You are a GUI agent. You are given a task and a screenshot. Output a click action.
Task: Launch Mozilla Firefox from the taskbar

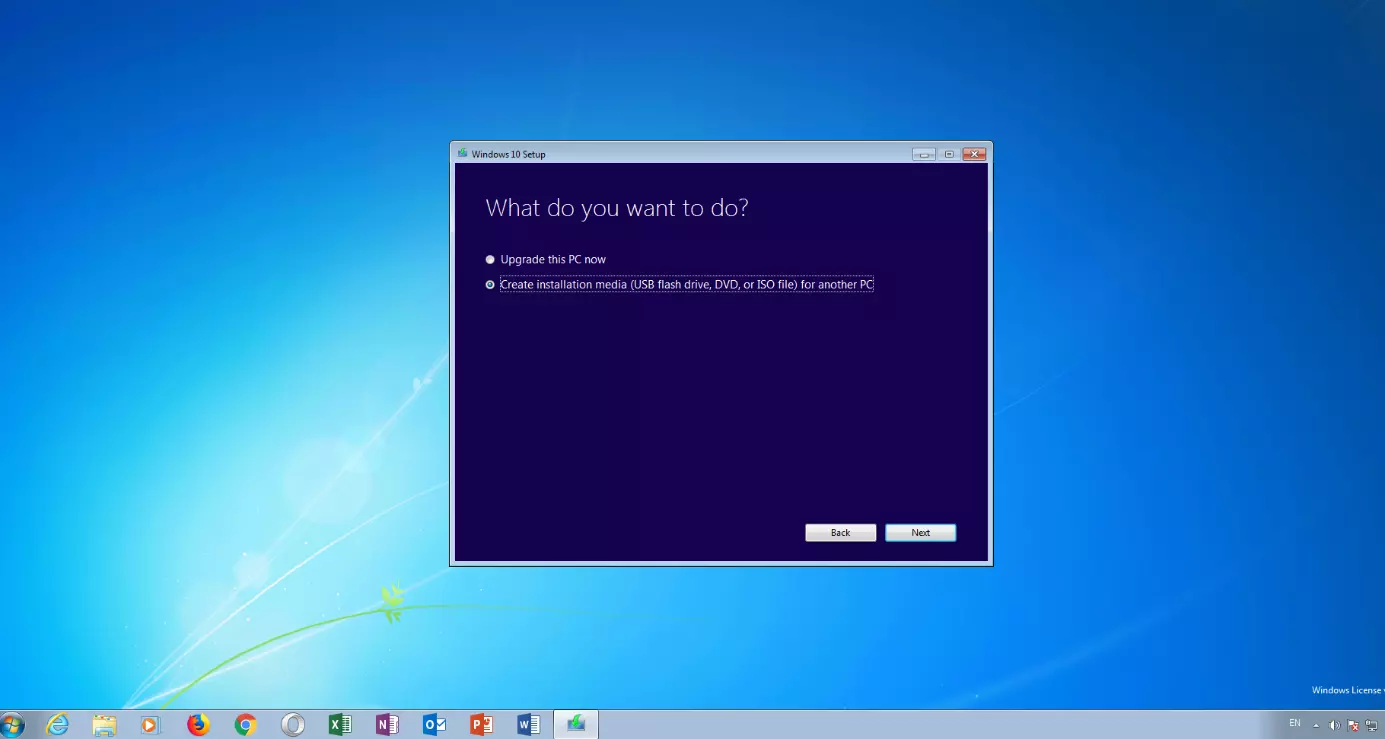click(198, 725)
